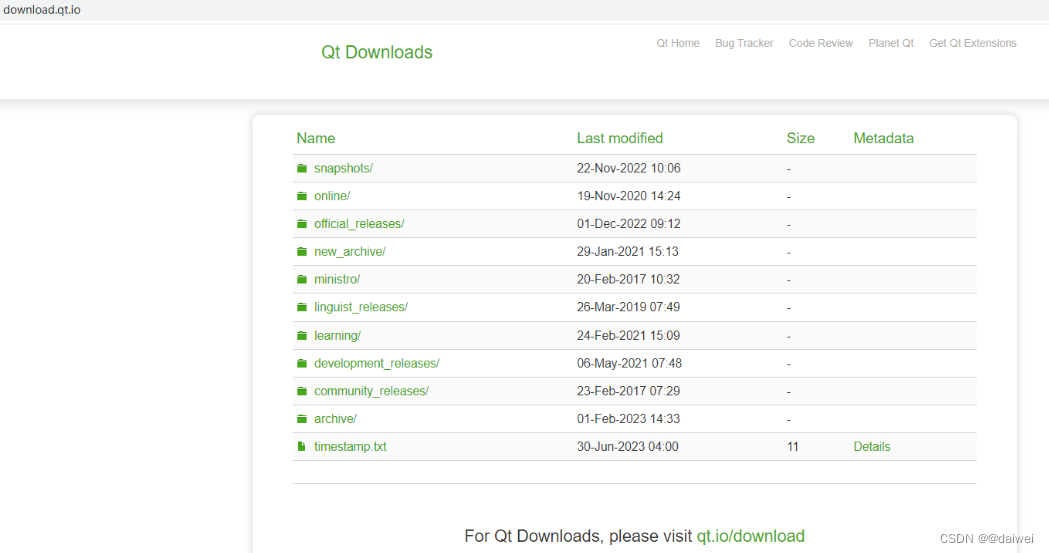
Task: Click date 24-Feb-2021 15:09
Action: coord(628,336)
